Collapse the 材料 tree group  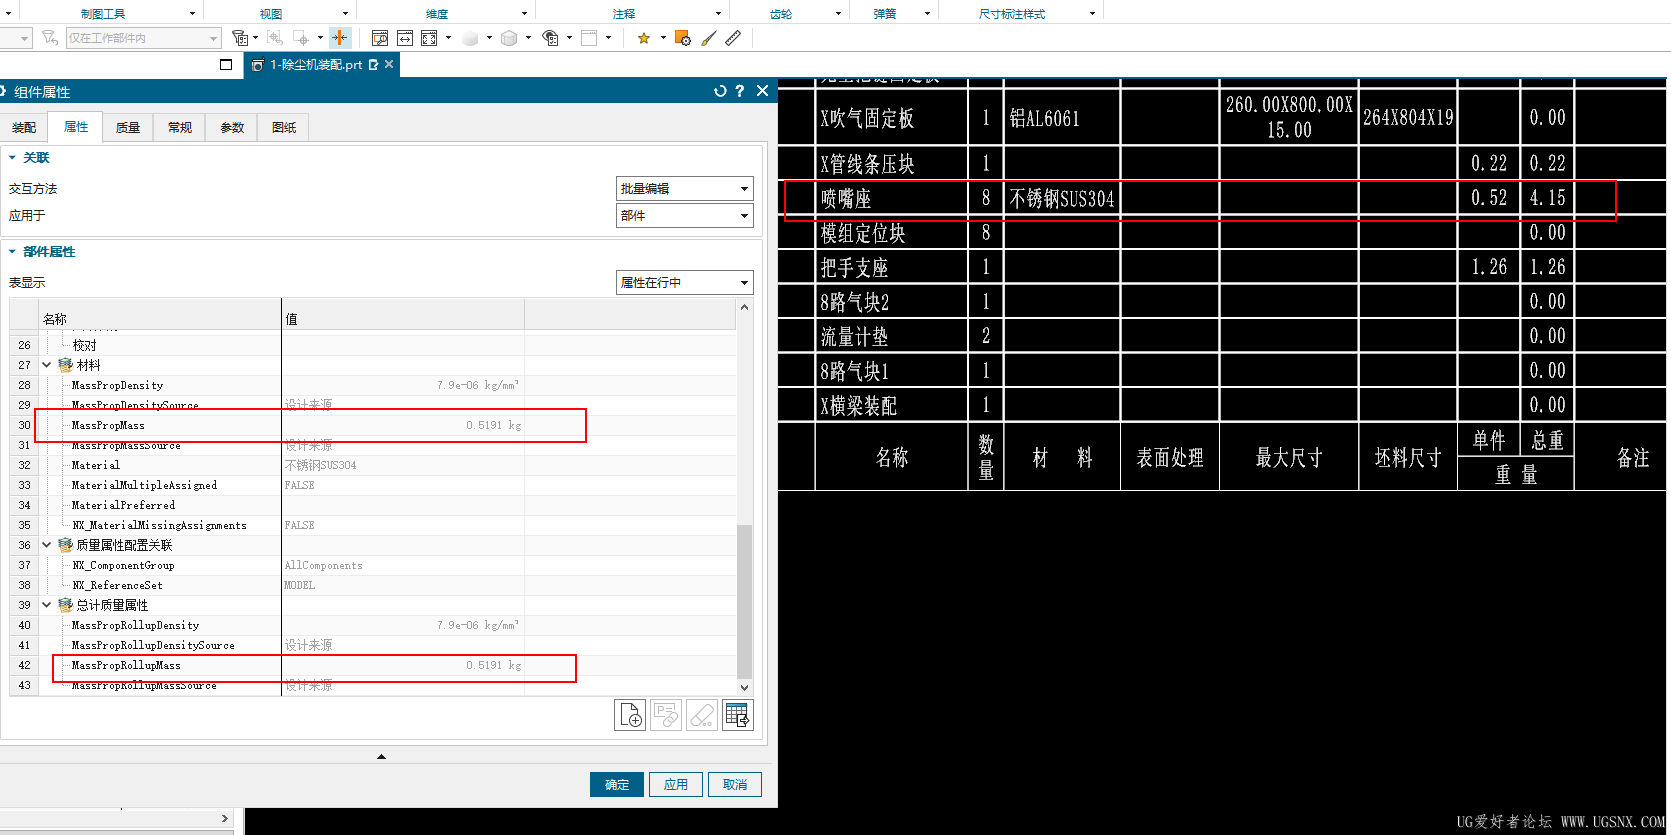pos(46,365)
